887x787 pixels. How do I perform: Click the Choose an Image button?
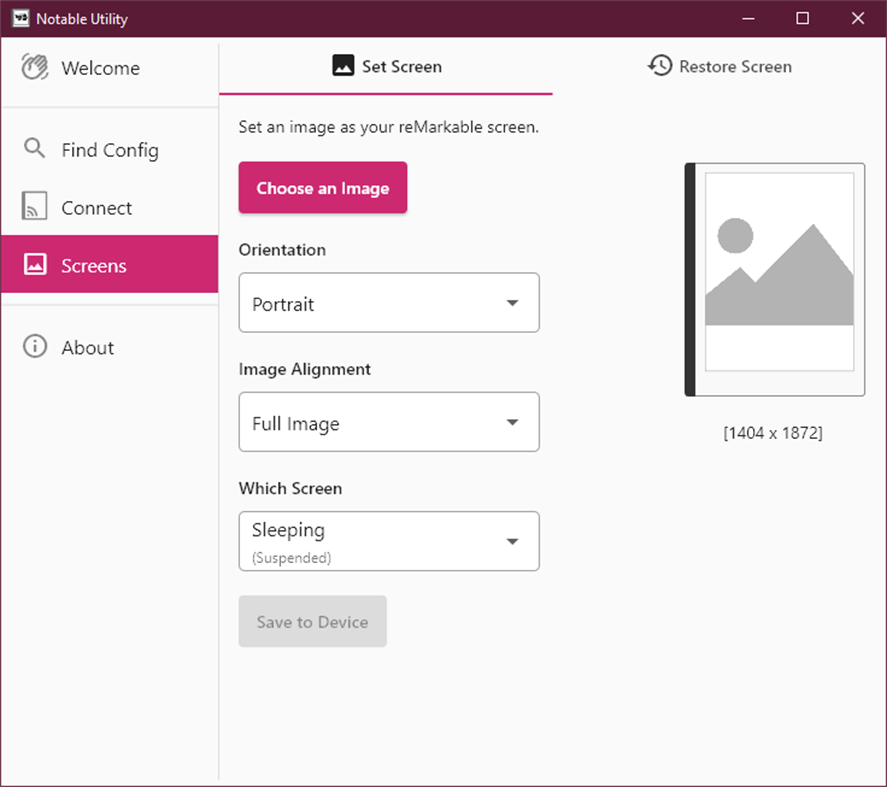click(322, 188)
